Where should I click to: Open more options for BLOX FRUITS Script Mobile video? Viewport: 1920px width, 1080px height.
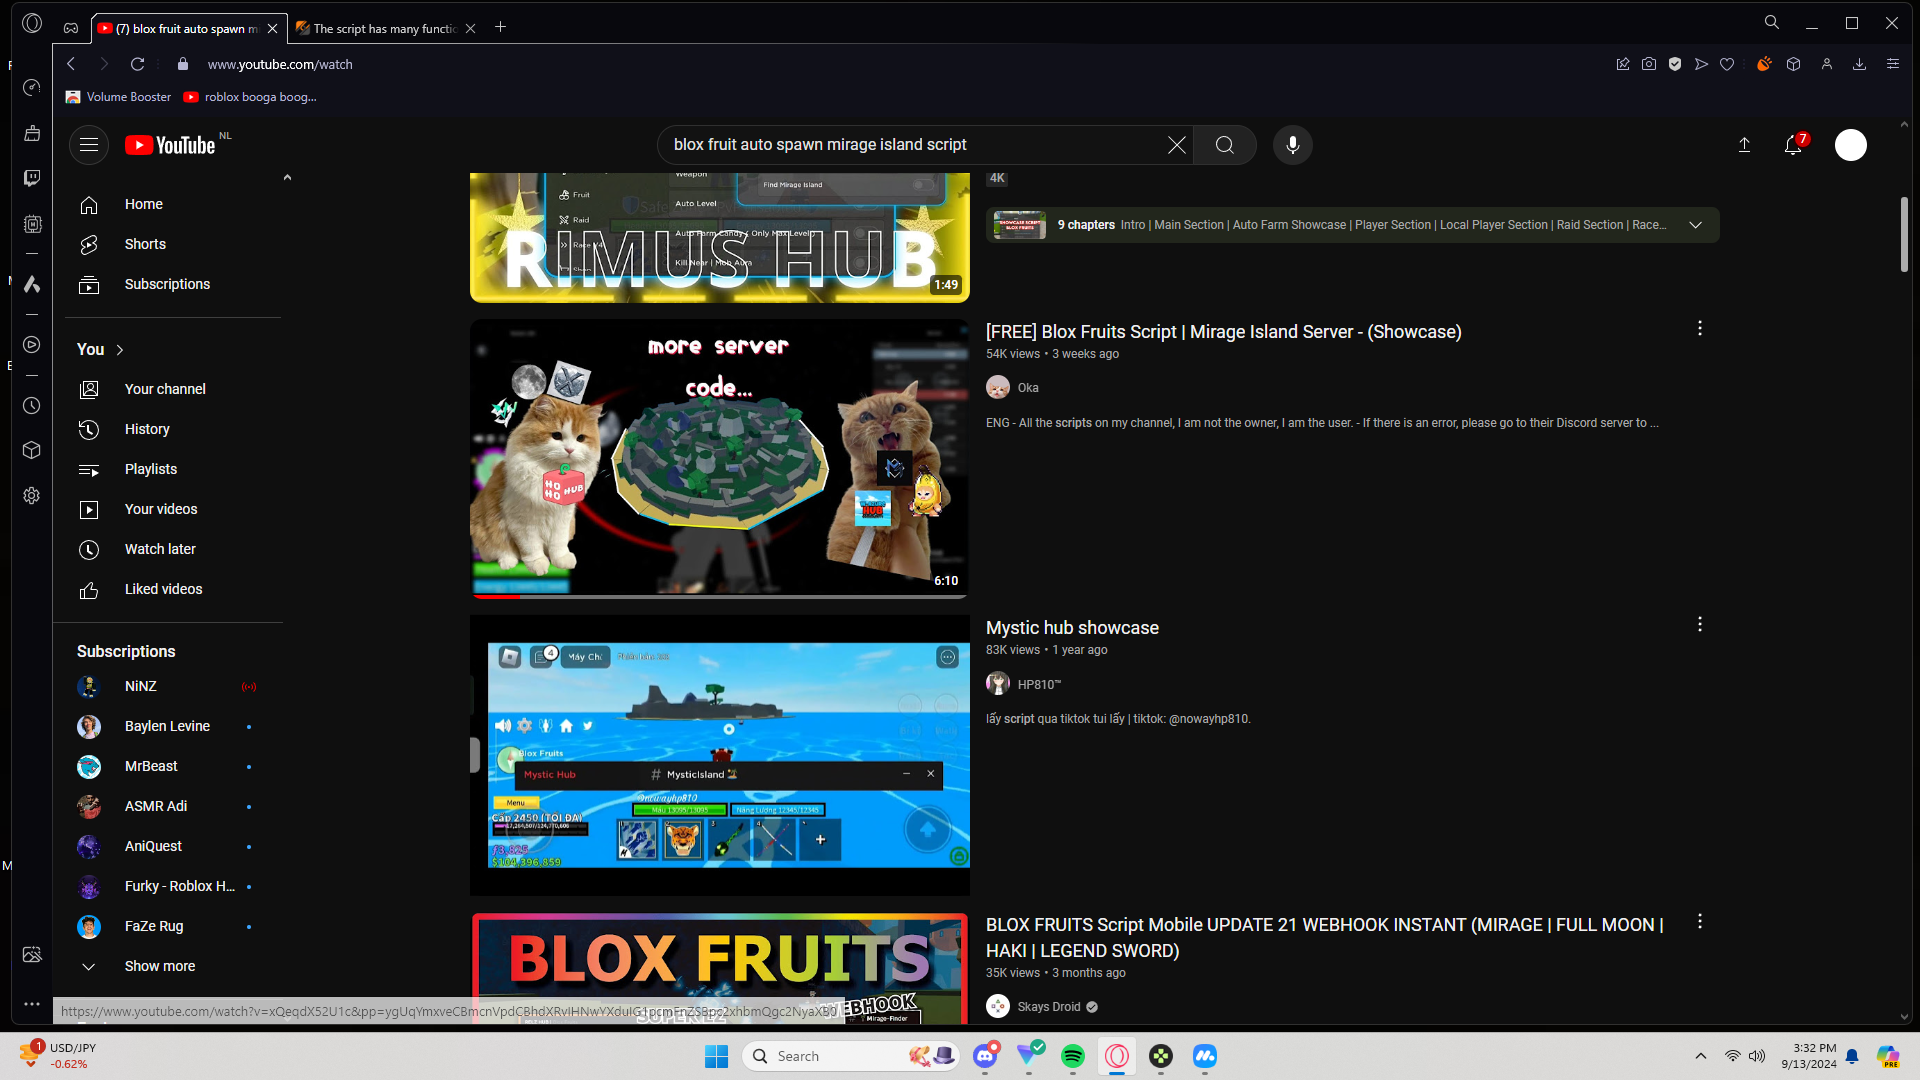click(1700, 922)
